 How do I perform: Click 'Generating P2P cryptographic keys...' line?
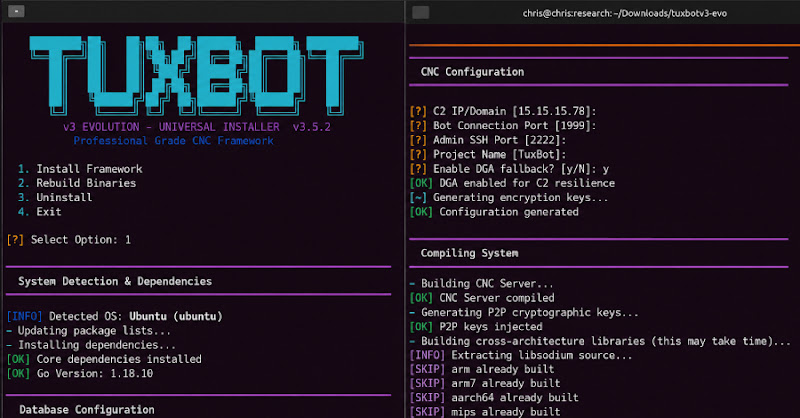tap(524, 312)
